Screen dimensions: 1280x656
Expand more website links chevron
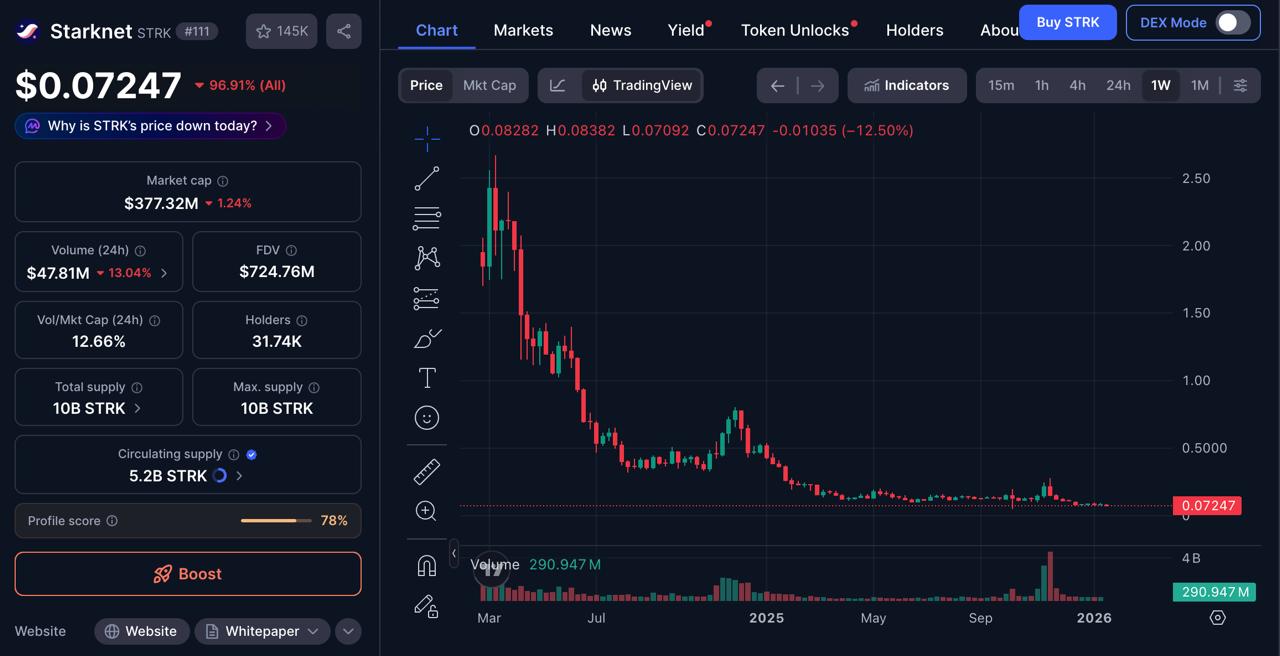point(348,631)
